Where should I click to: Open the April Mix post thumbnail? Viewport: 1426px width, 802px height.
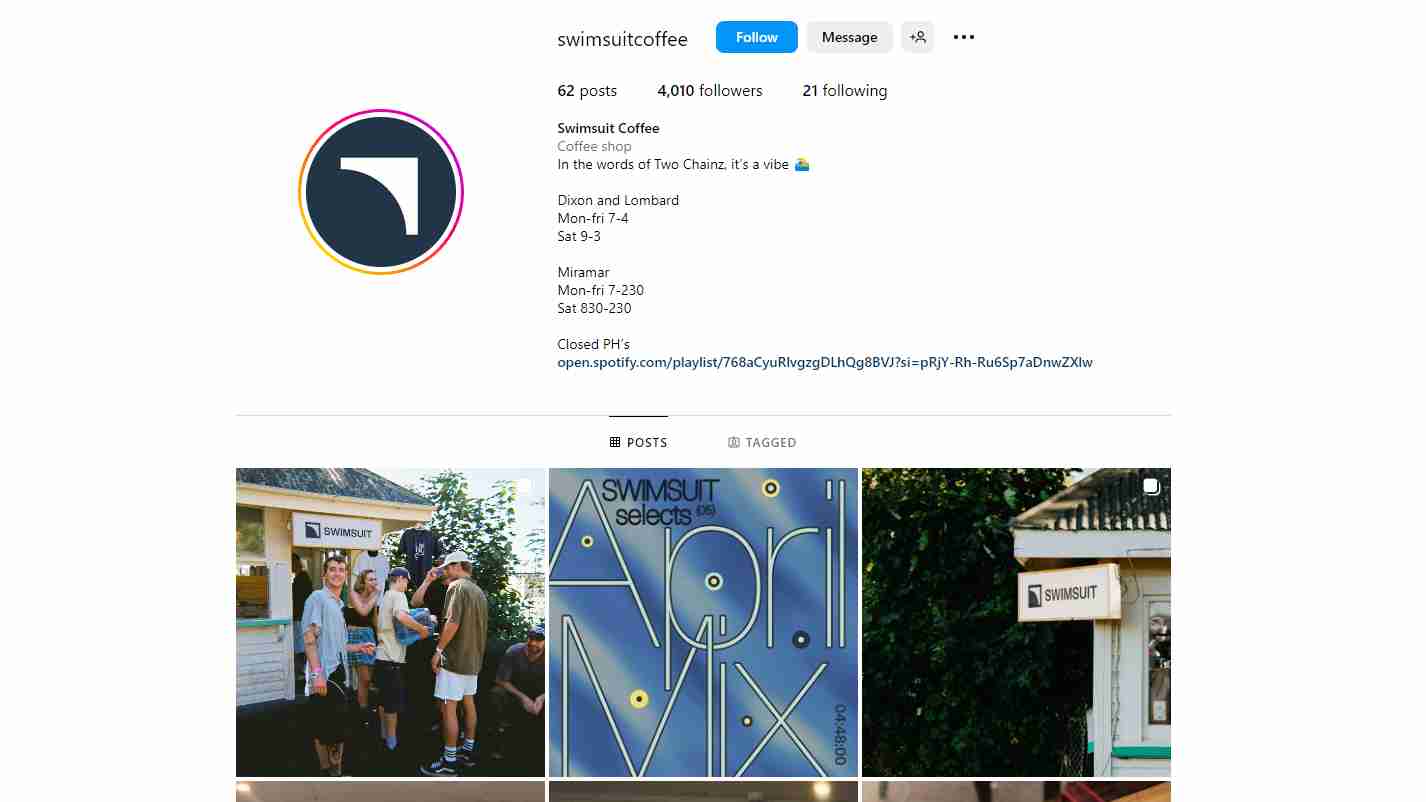pos(703,622)
